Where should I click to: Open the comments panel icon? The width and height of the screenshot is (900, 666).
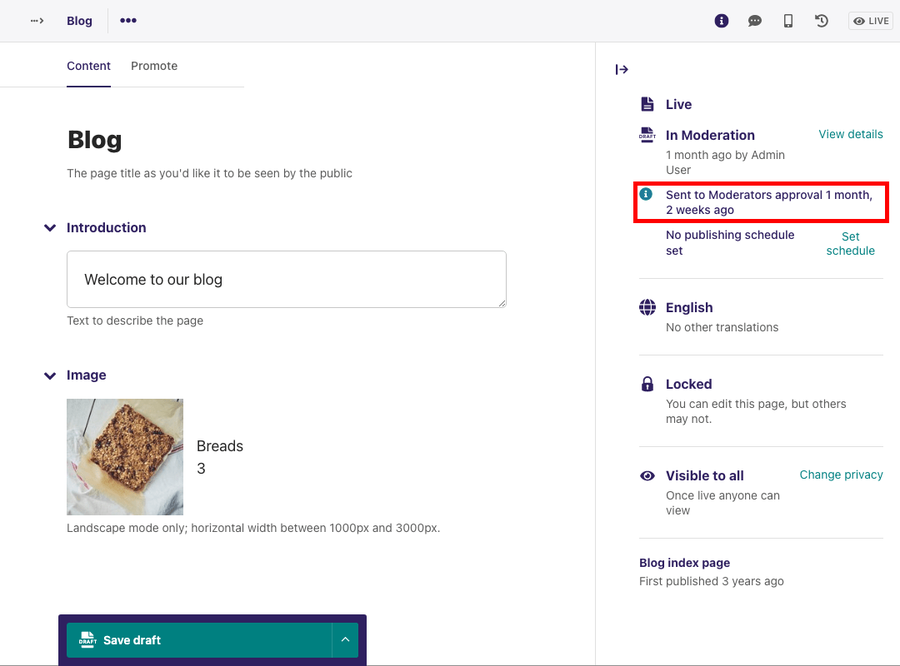point(755,21)
